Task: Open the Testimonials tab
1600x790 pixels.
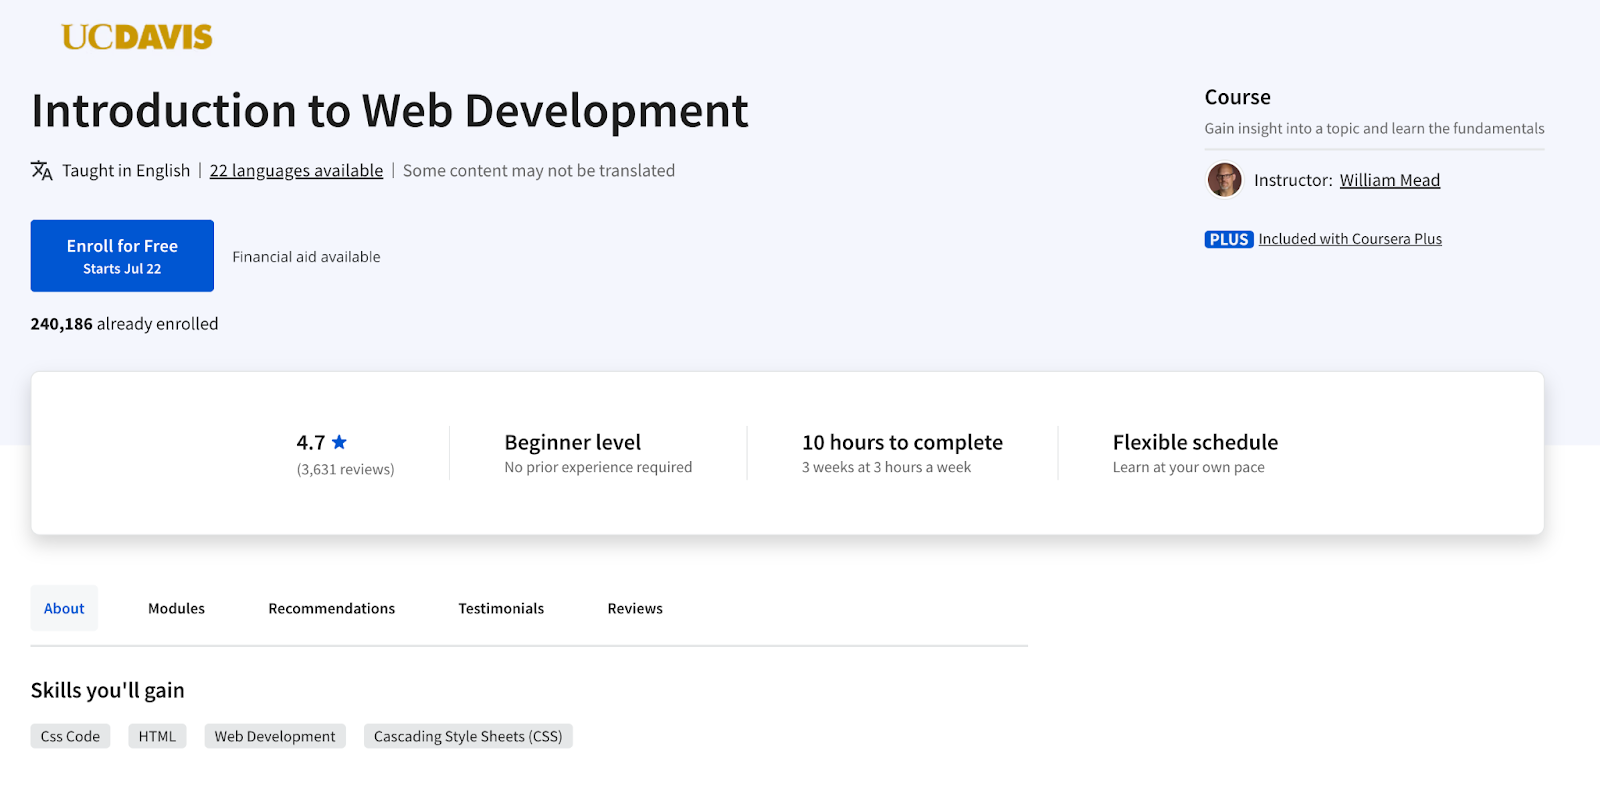Action: pos(501,608)
